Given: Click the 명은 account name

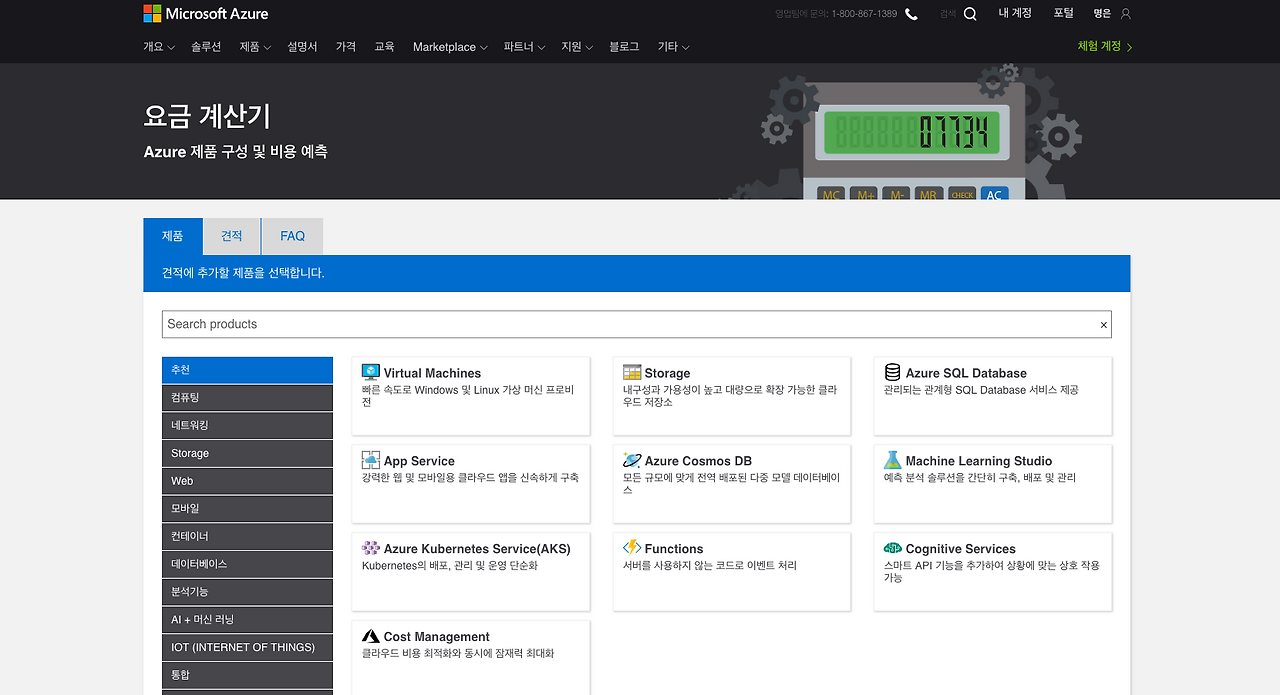Looking at the screenshot, I should (1102, 14).
